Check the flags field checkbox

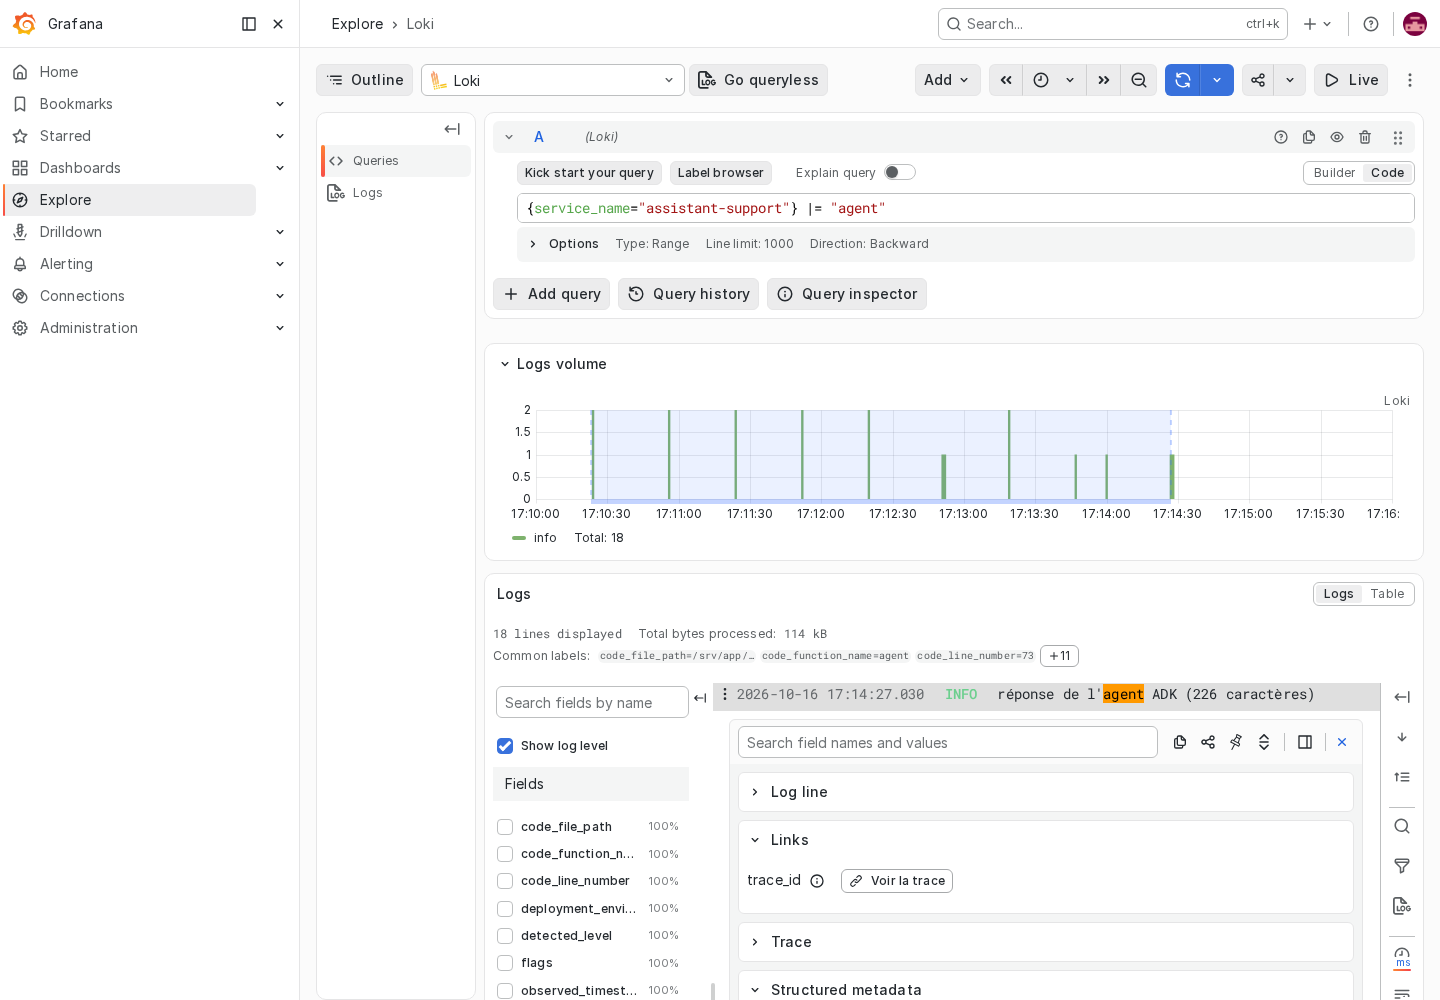point(505,963)
